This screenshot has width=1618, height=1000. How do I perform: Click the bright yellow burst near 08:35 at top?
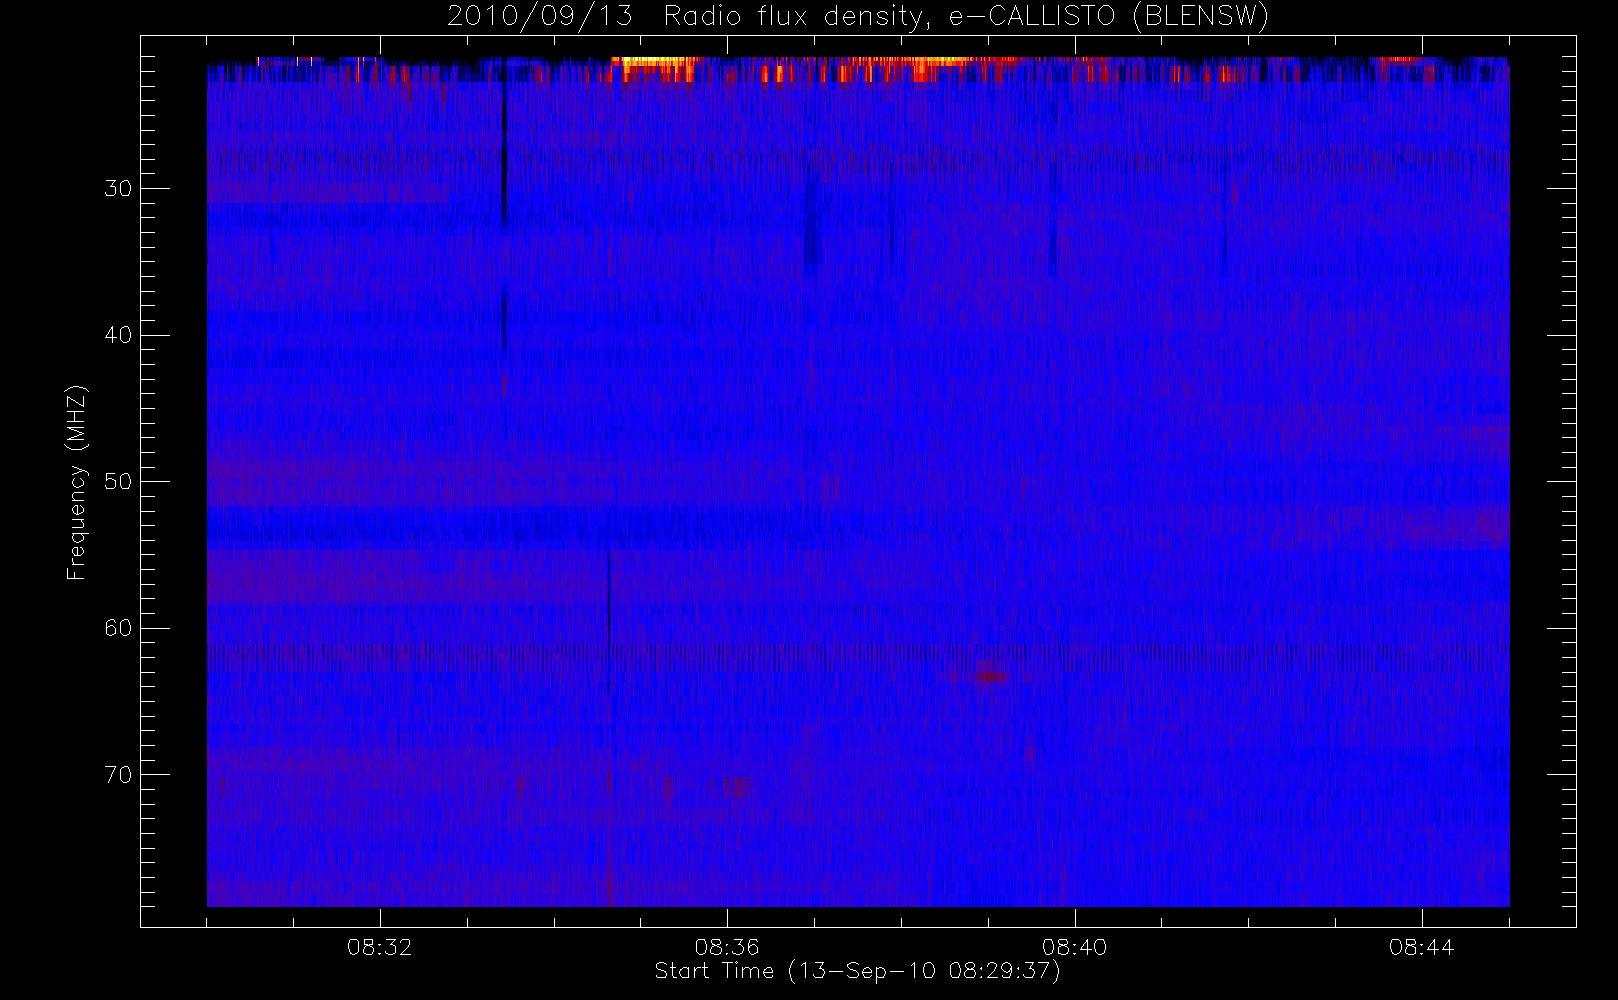pos(655,67)
